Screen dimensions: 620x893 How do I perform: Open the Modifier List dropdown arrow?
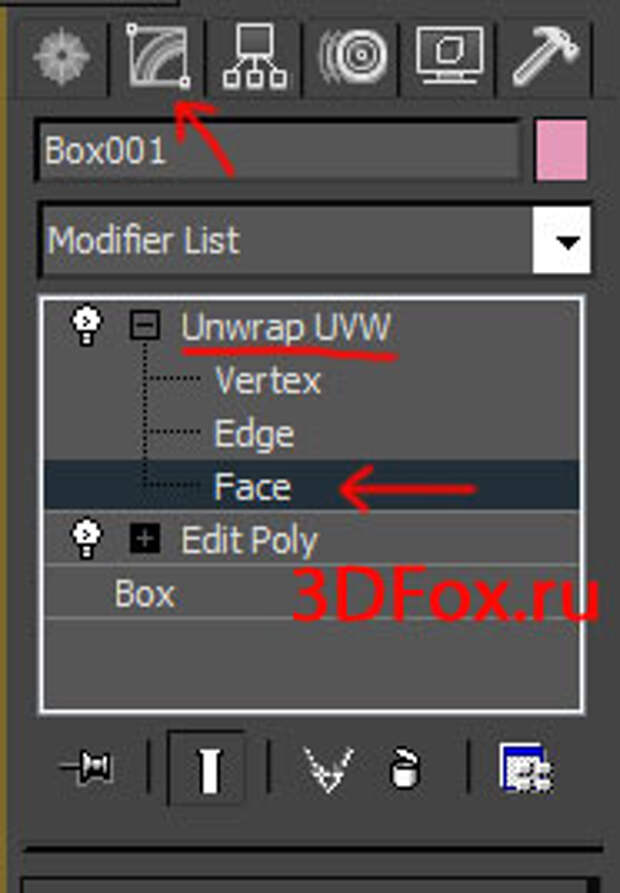561,240
